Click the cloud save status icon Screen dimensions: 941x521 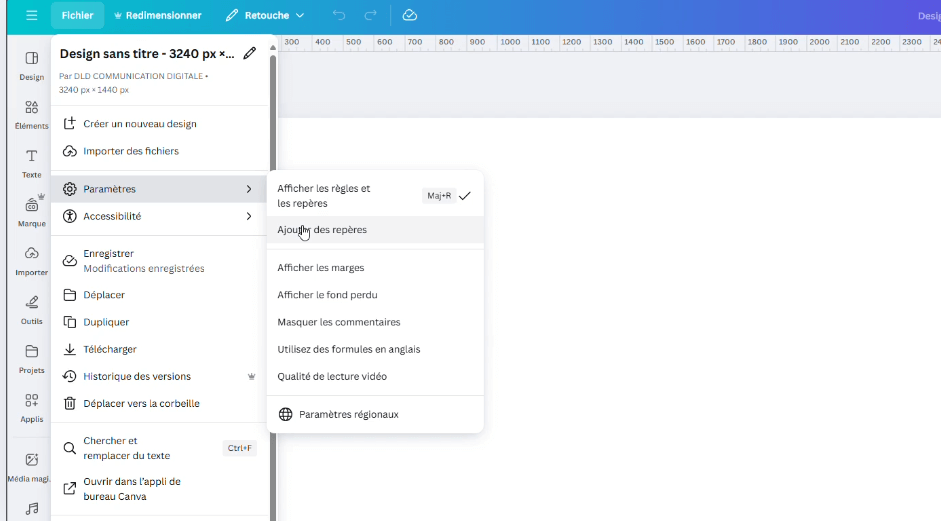pyautogui.click(x=410, y=15)
